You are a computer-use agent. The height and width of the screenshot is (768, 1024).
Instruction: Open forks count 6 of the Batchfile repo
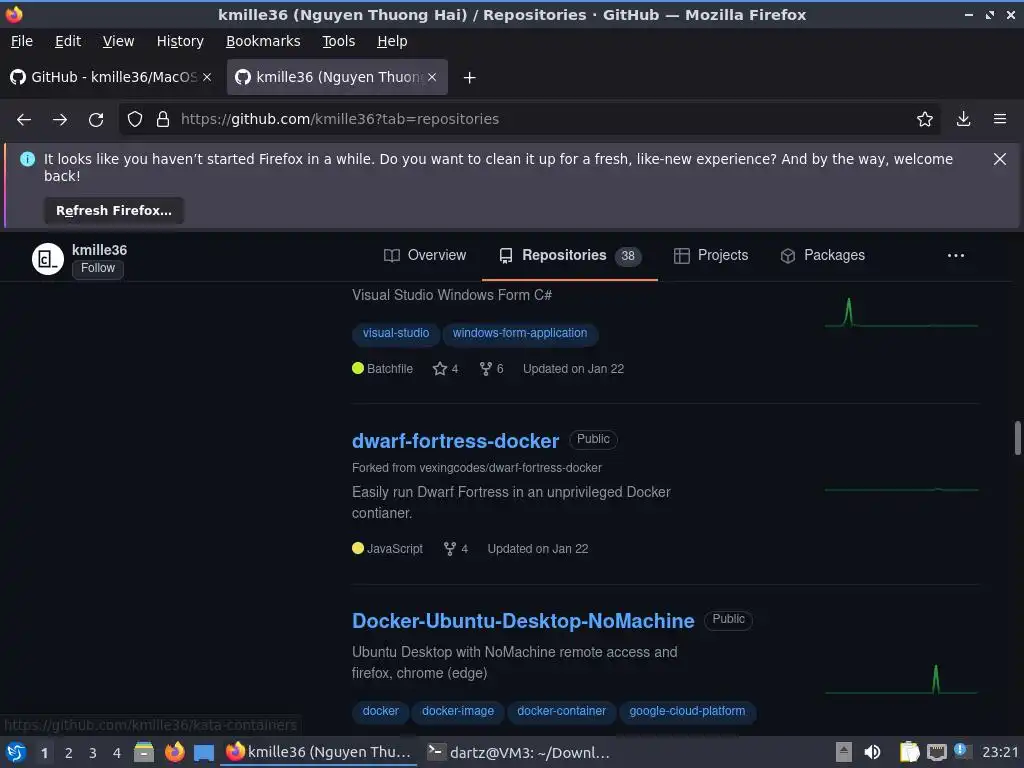coord(491,369)
